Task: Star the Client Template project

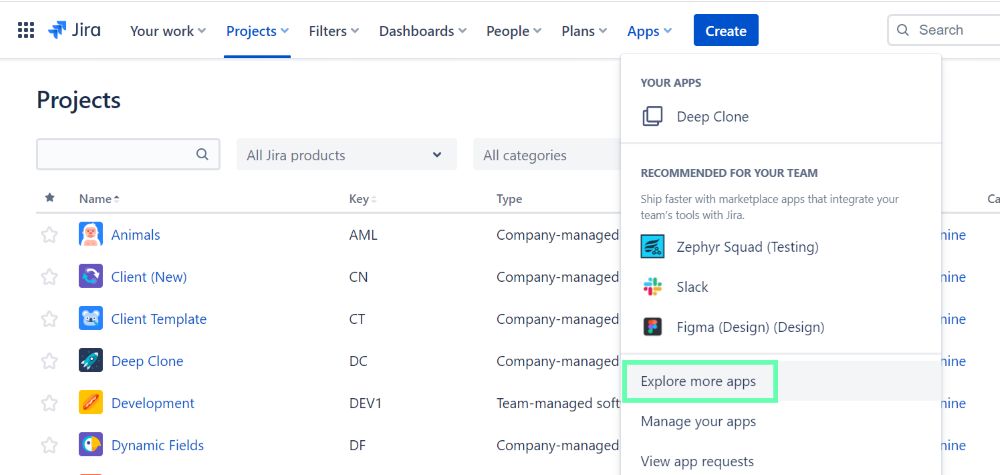Action: tap(49, 319)
